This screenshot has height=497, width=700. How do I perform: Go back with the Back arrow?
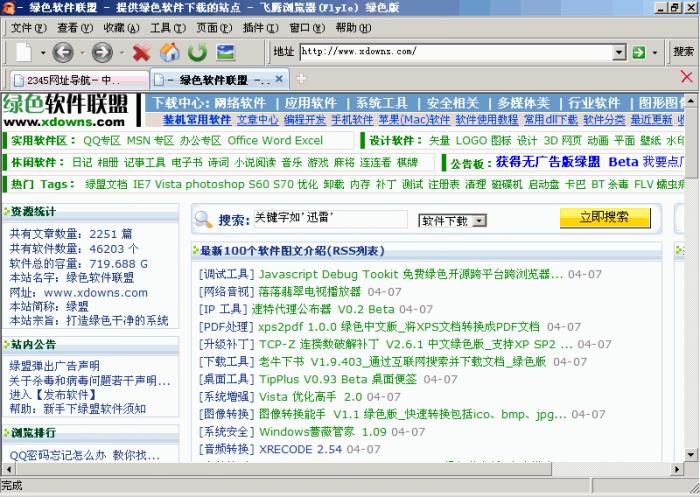(x=63, y=52)
